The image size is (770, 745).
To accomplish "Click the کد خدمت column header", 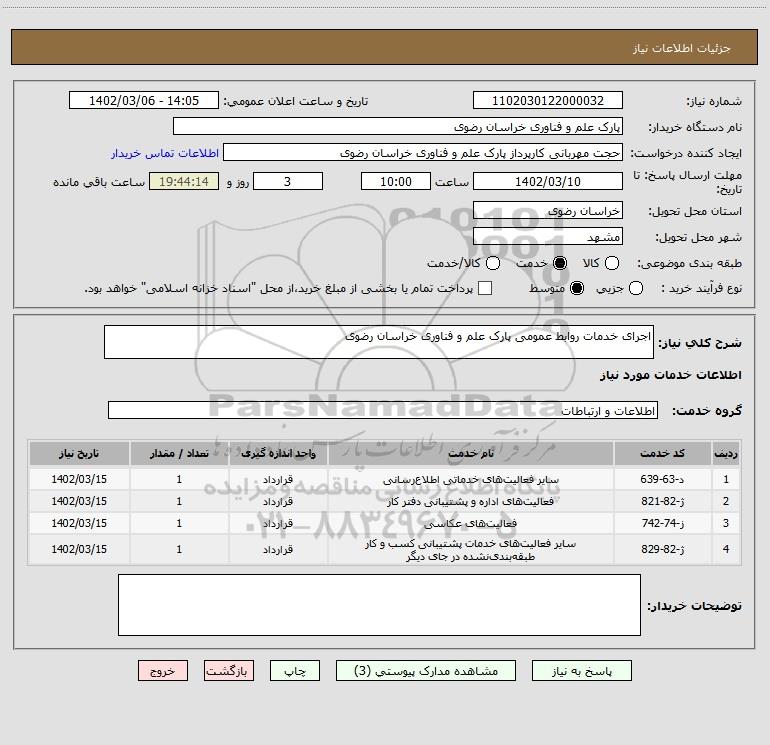I will coord(662,453).
